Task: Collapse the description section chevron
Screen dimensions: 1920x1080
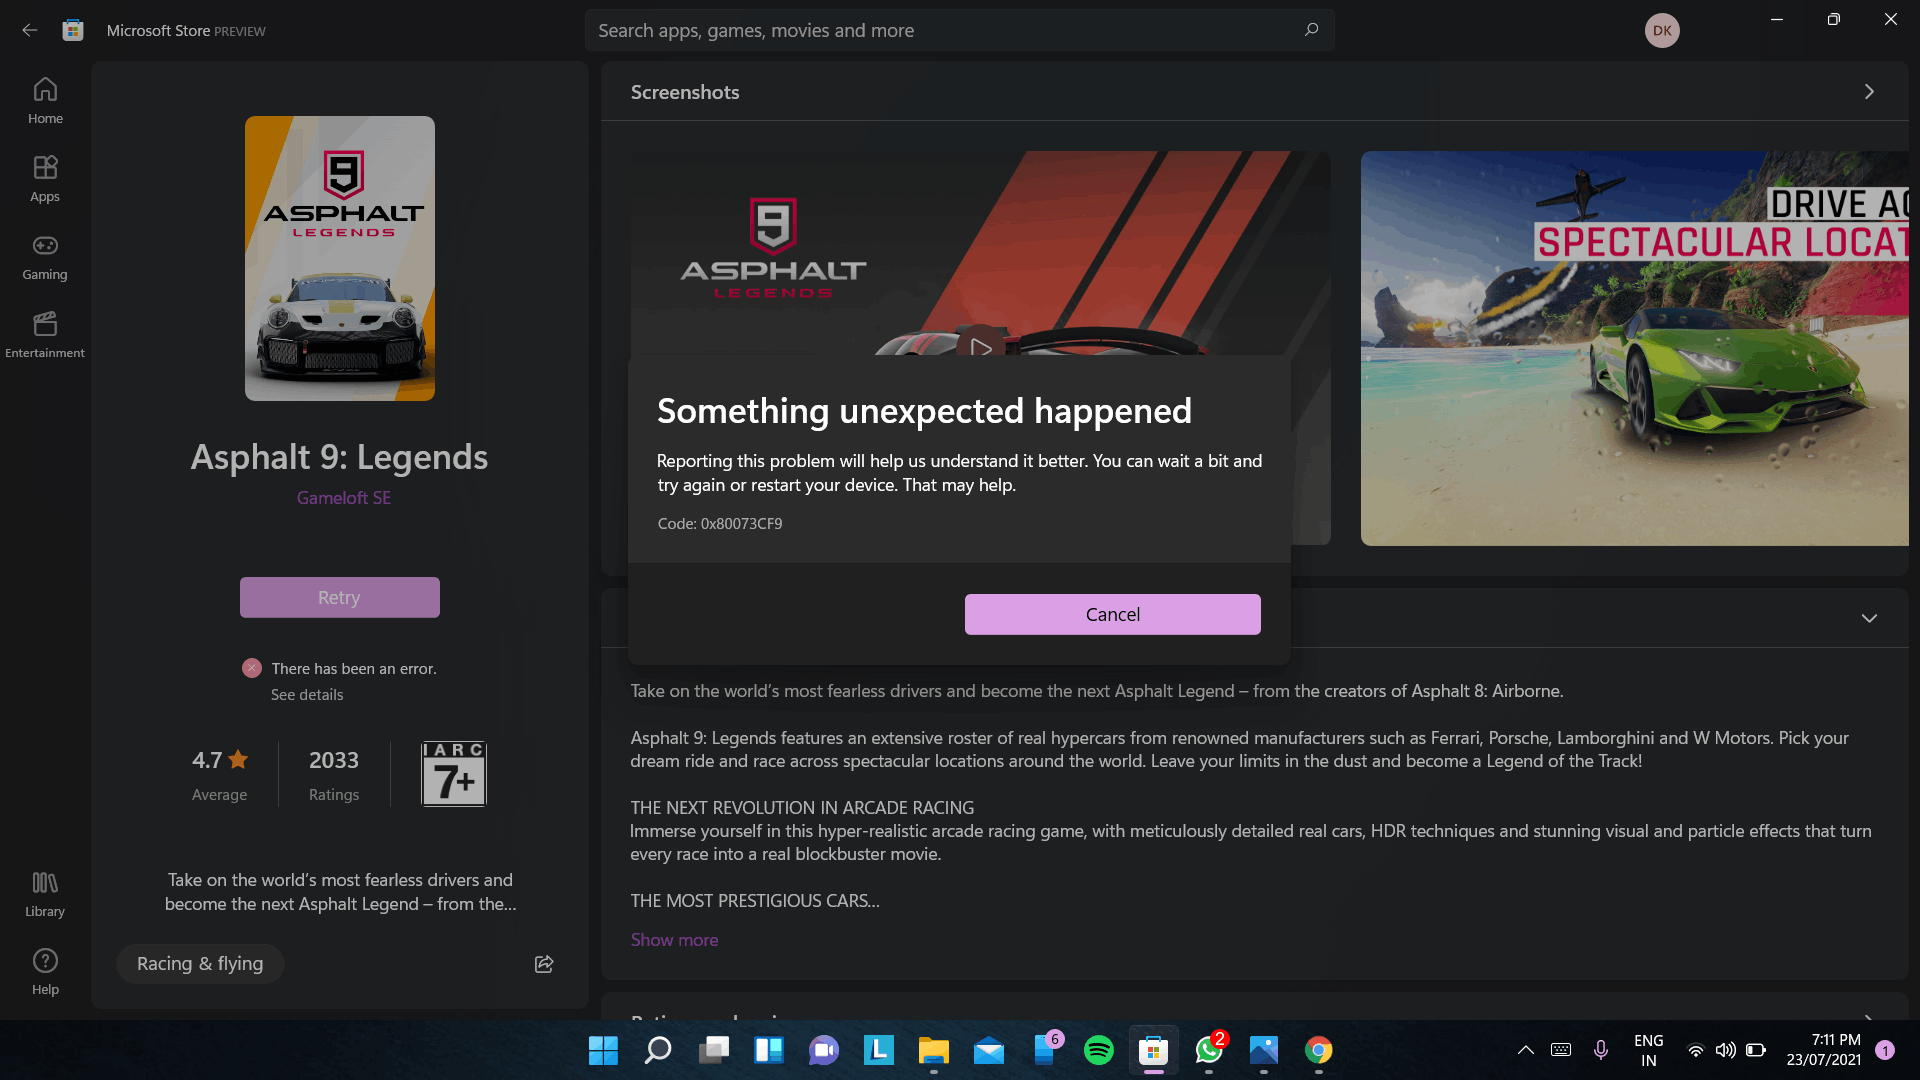Action: [1869, 618]
